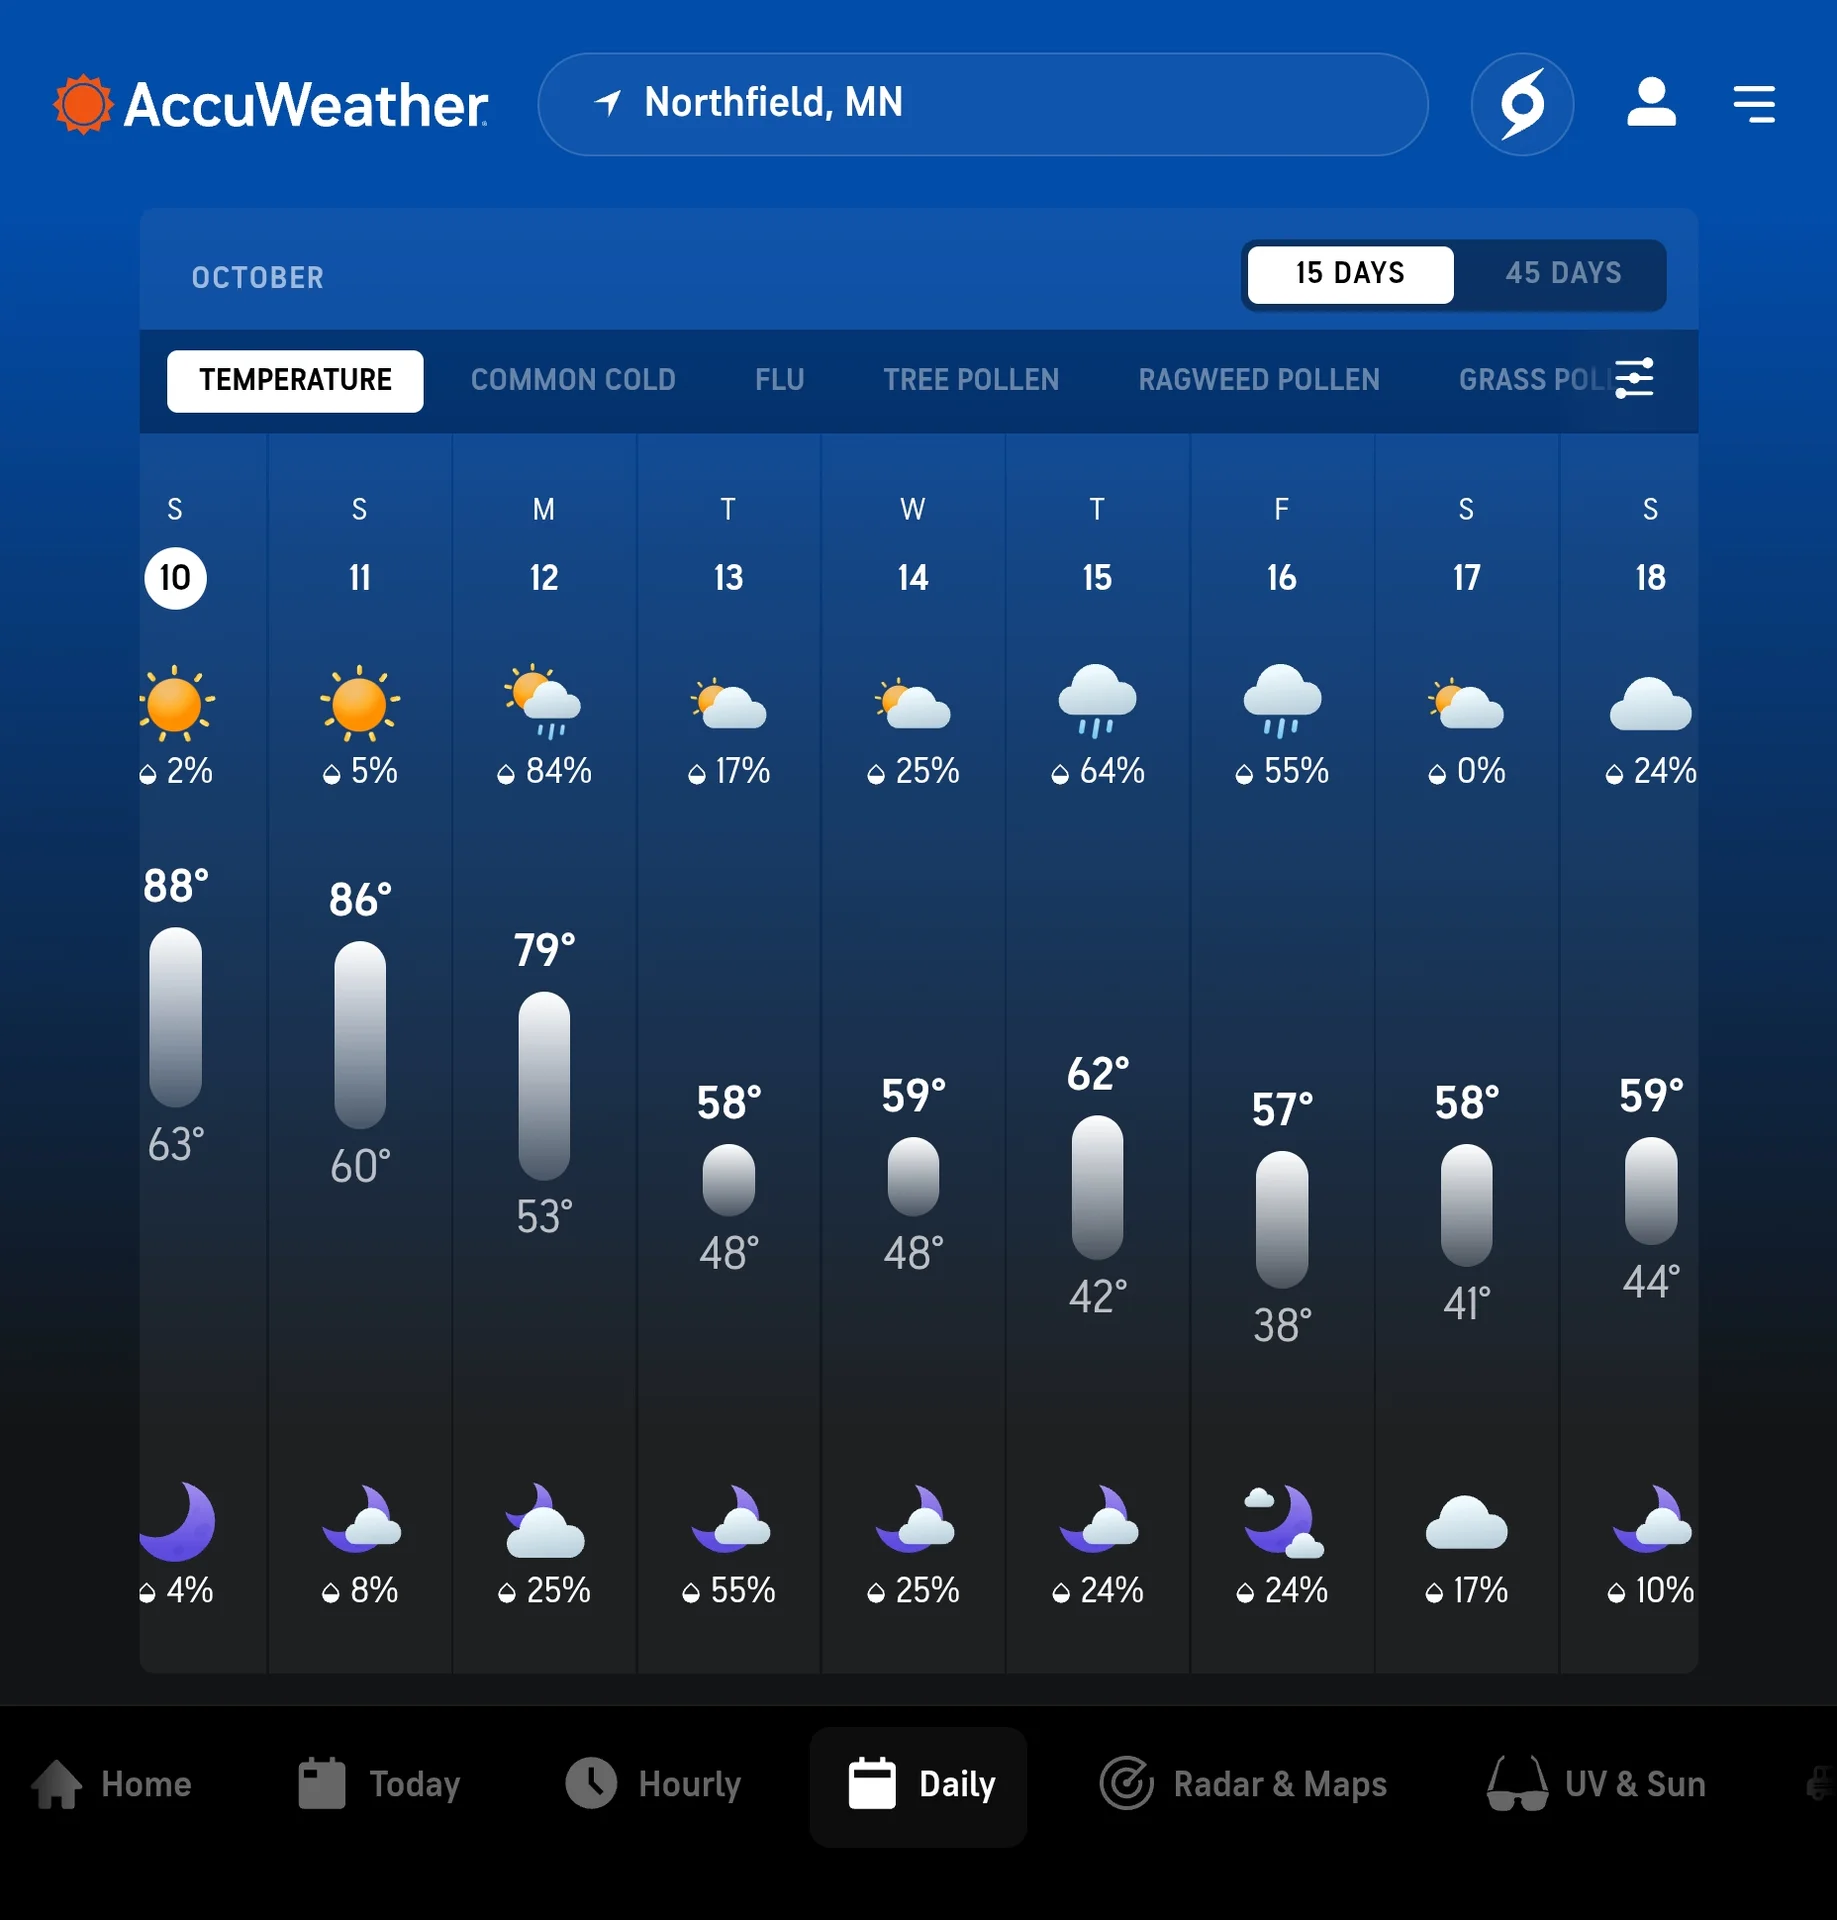Click the 62° to 42° temperature bar

pyautogui.click(x=1097, y=1187)
